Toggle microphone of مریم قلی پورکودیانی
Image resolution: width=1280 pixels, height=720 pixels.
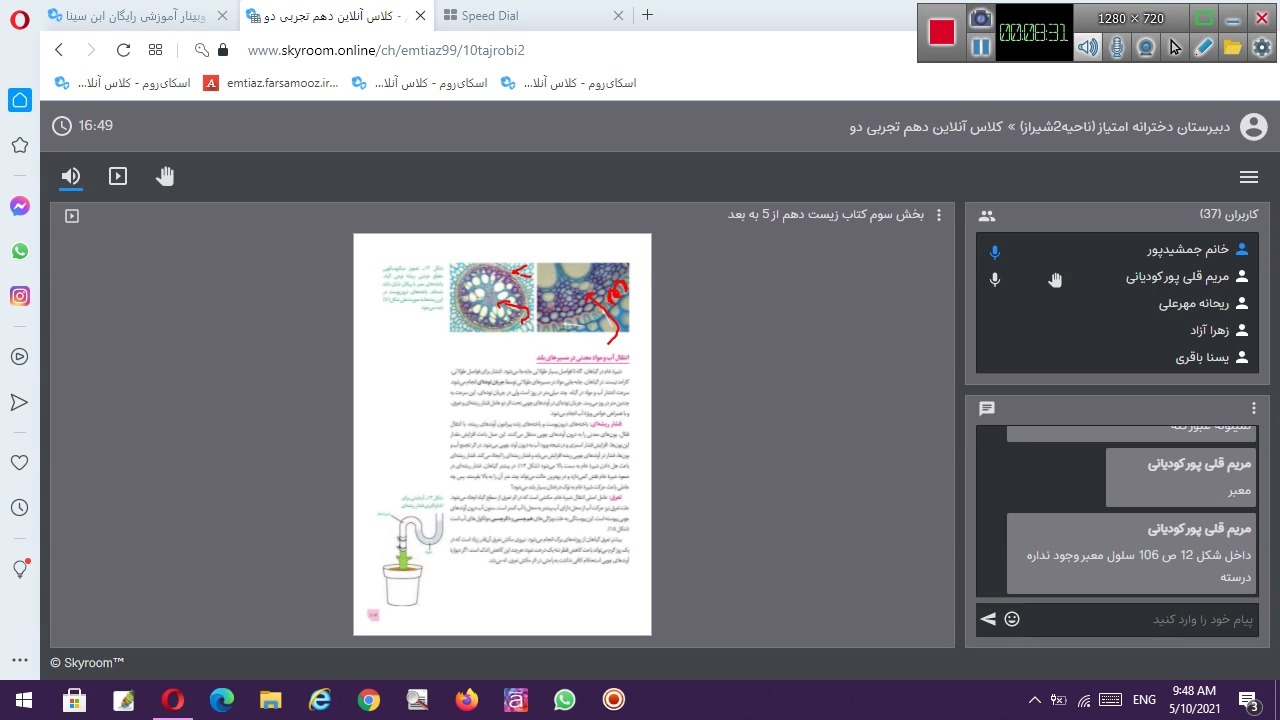tap(994, 279)
